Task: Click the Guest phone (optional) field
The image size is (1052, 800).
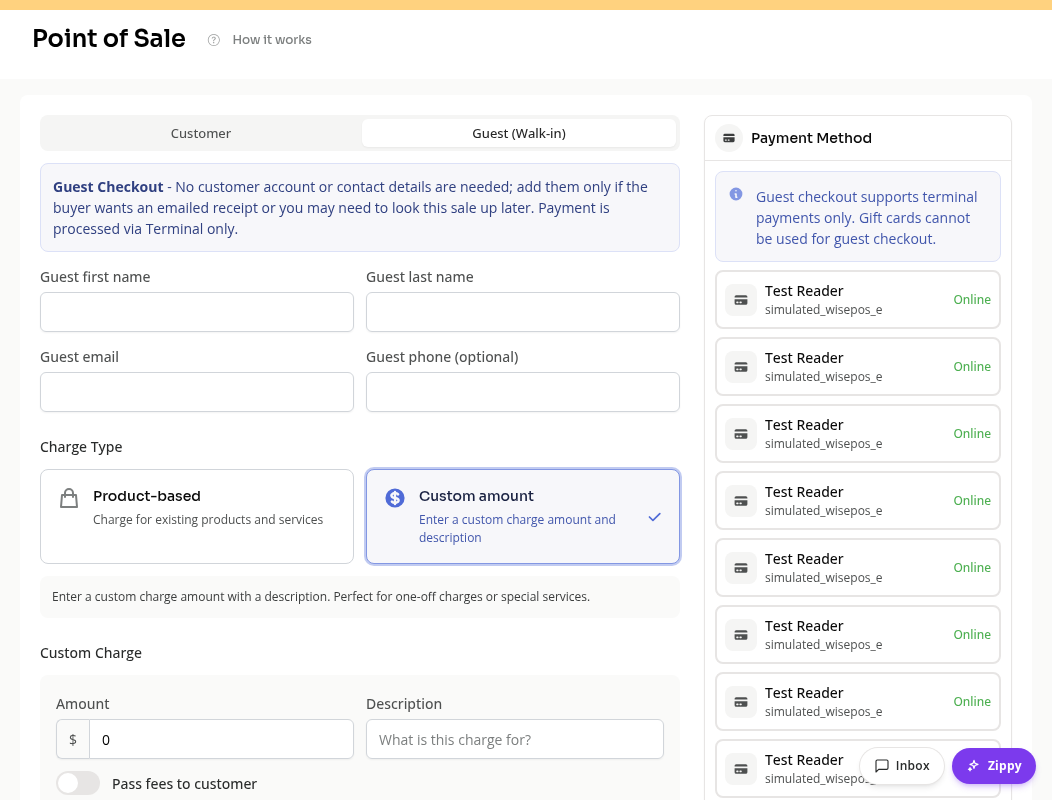Action: coord(523,392)
